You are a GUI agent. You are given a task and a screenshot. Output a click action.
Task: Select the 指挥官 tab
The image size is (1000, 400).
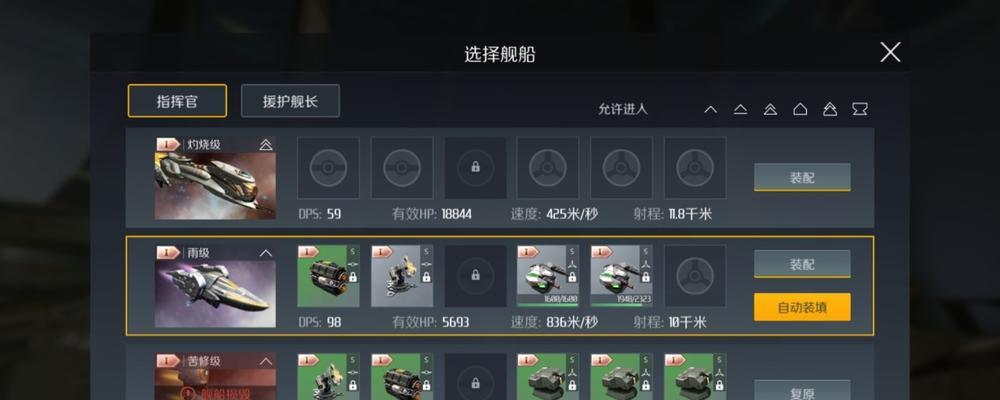[177, 101]
